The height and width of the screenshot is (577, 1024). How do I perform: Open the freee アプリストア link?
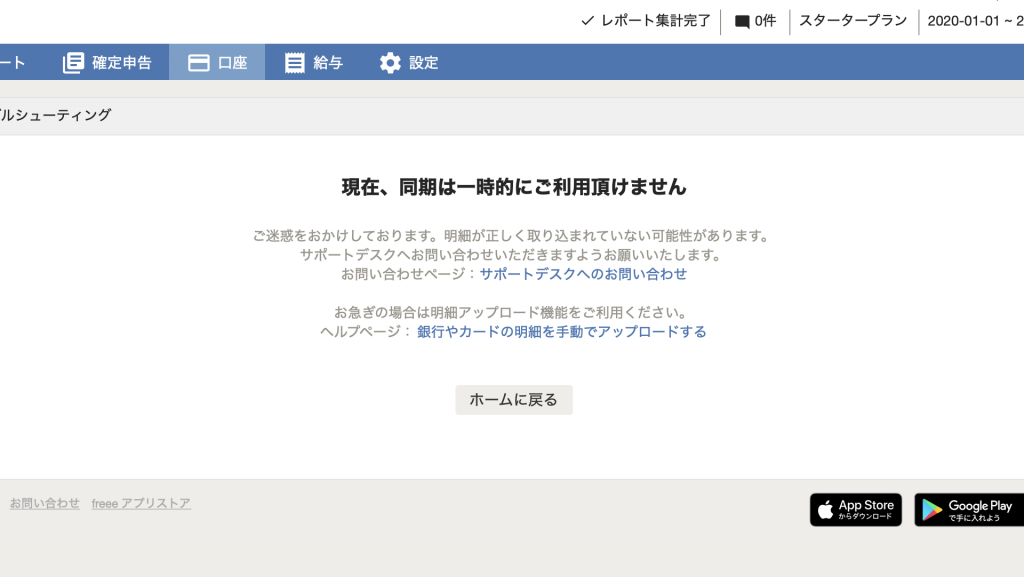[141, 503]
